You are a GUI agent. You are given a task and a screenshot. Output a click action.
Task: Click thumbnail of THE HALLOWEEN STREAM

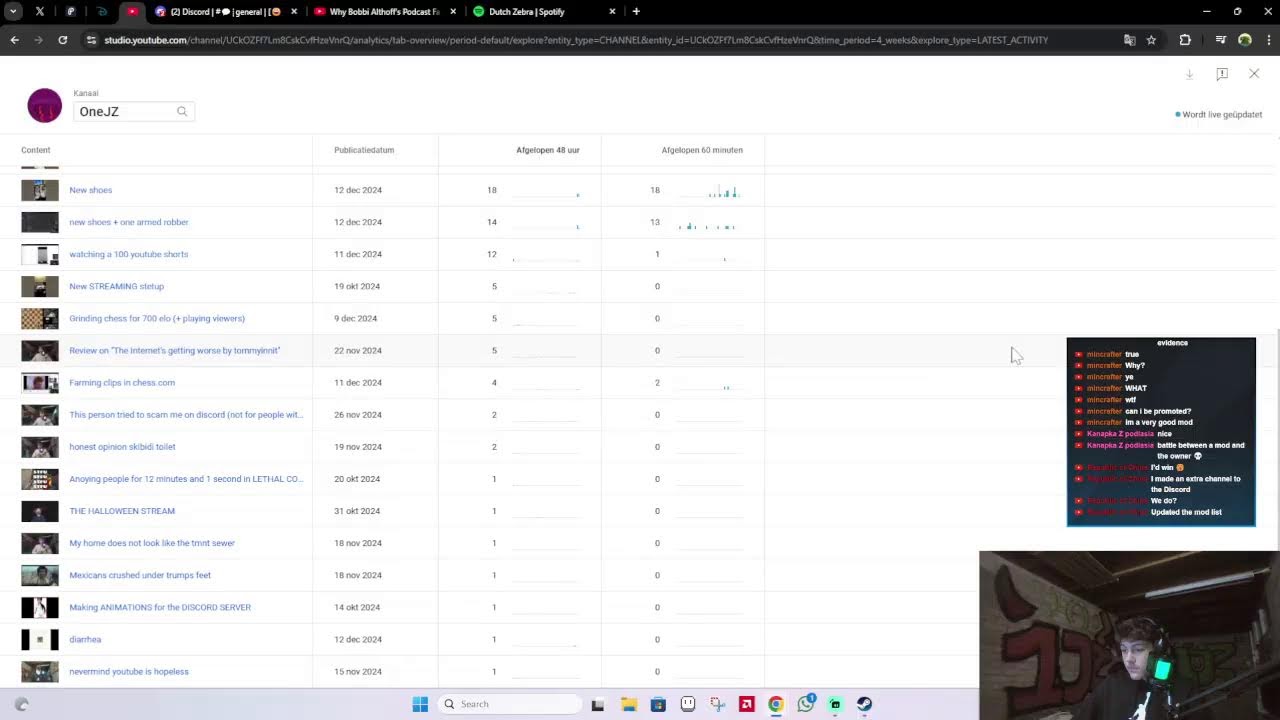click(40, 511)
